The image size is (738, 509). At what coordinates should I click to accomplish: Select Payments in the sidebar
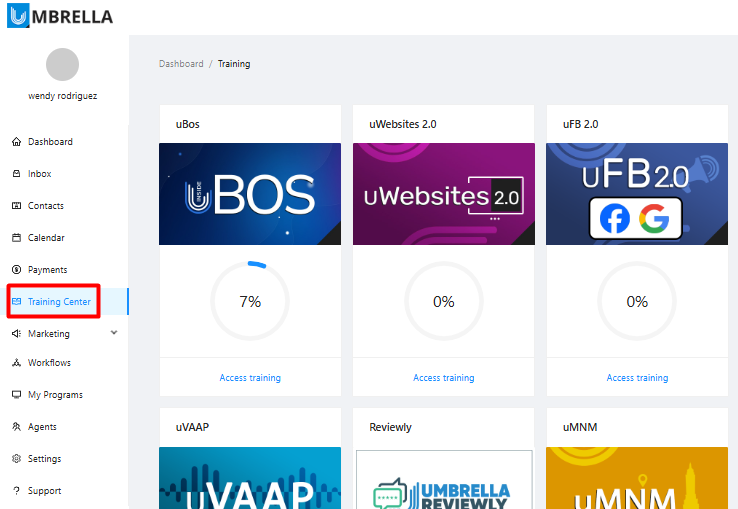tap(48, 270)
